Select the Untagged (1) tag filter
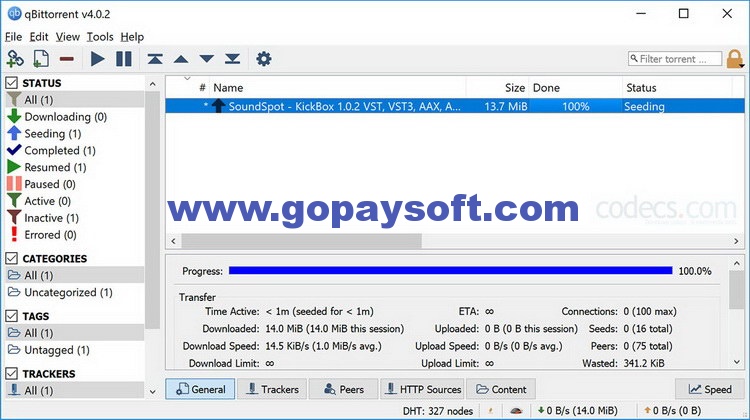750x420 pixels. click(75, 350)
